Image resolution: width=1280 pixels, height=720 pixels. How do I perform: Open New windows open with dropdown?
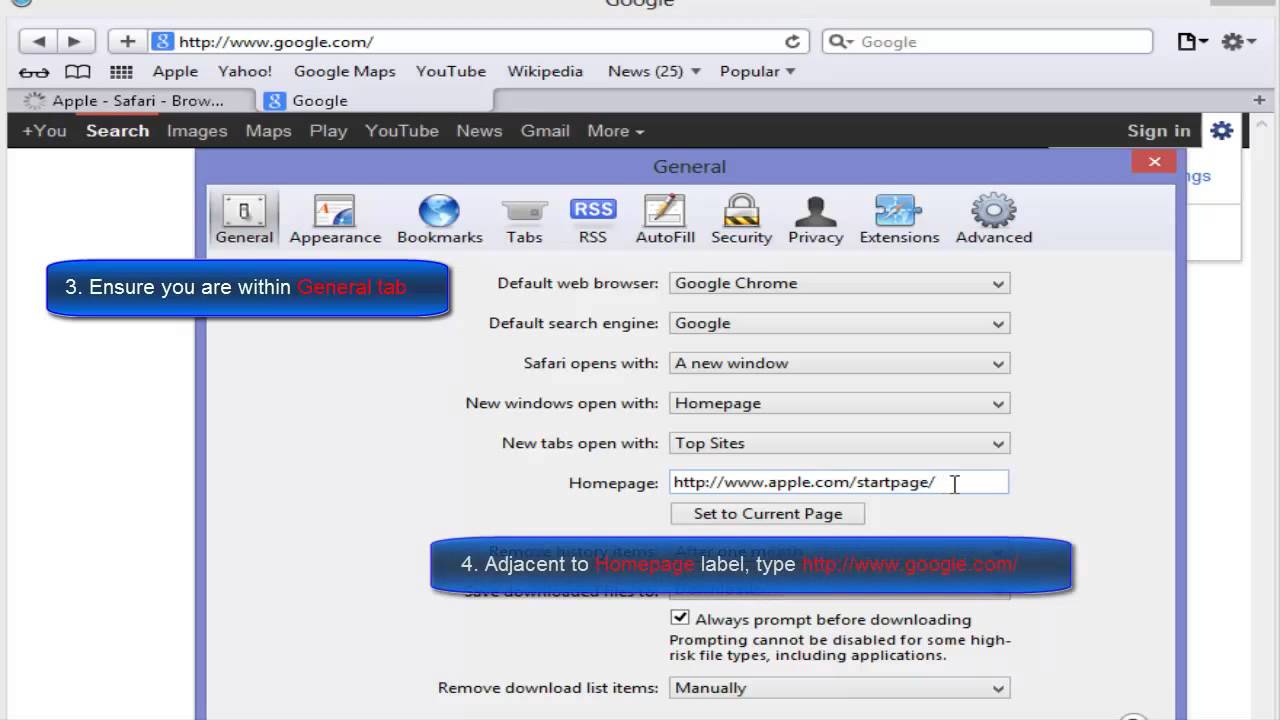pyautogui.click(x=839, y=404)
